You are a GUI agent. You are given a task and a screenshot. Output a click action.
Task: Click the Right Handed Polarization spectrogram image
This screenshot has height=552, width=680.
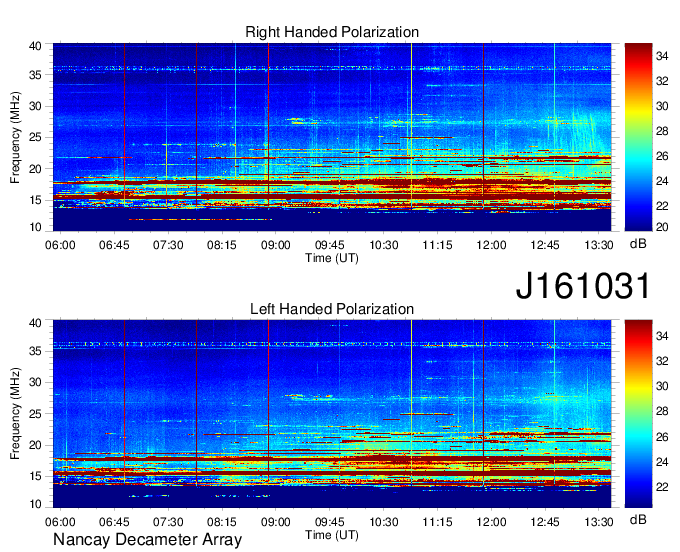click(332, 137)
